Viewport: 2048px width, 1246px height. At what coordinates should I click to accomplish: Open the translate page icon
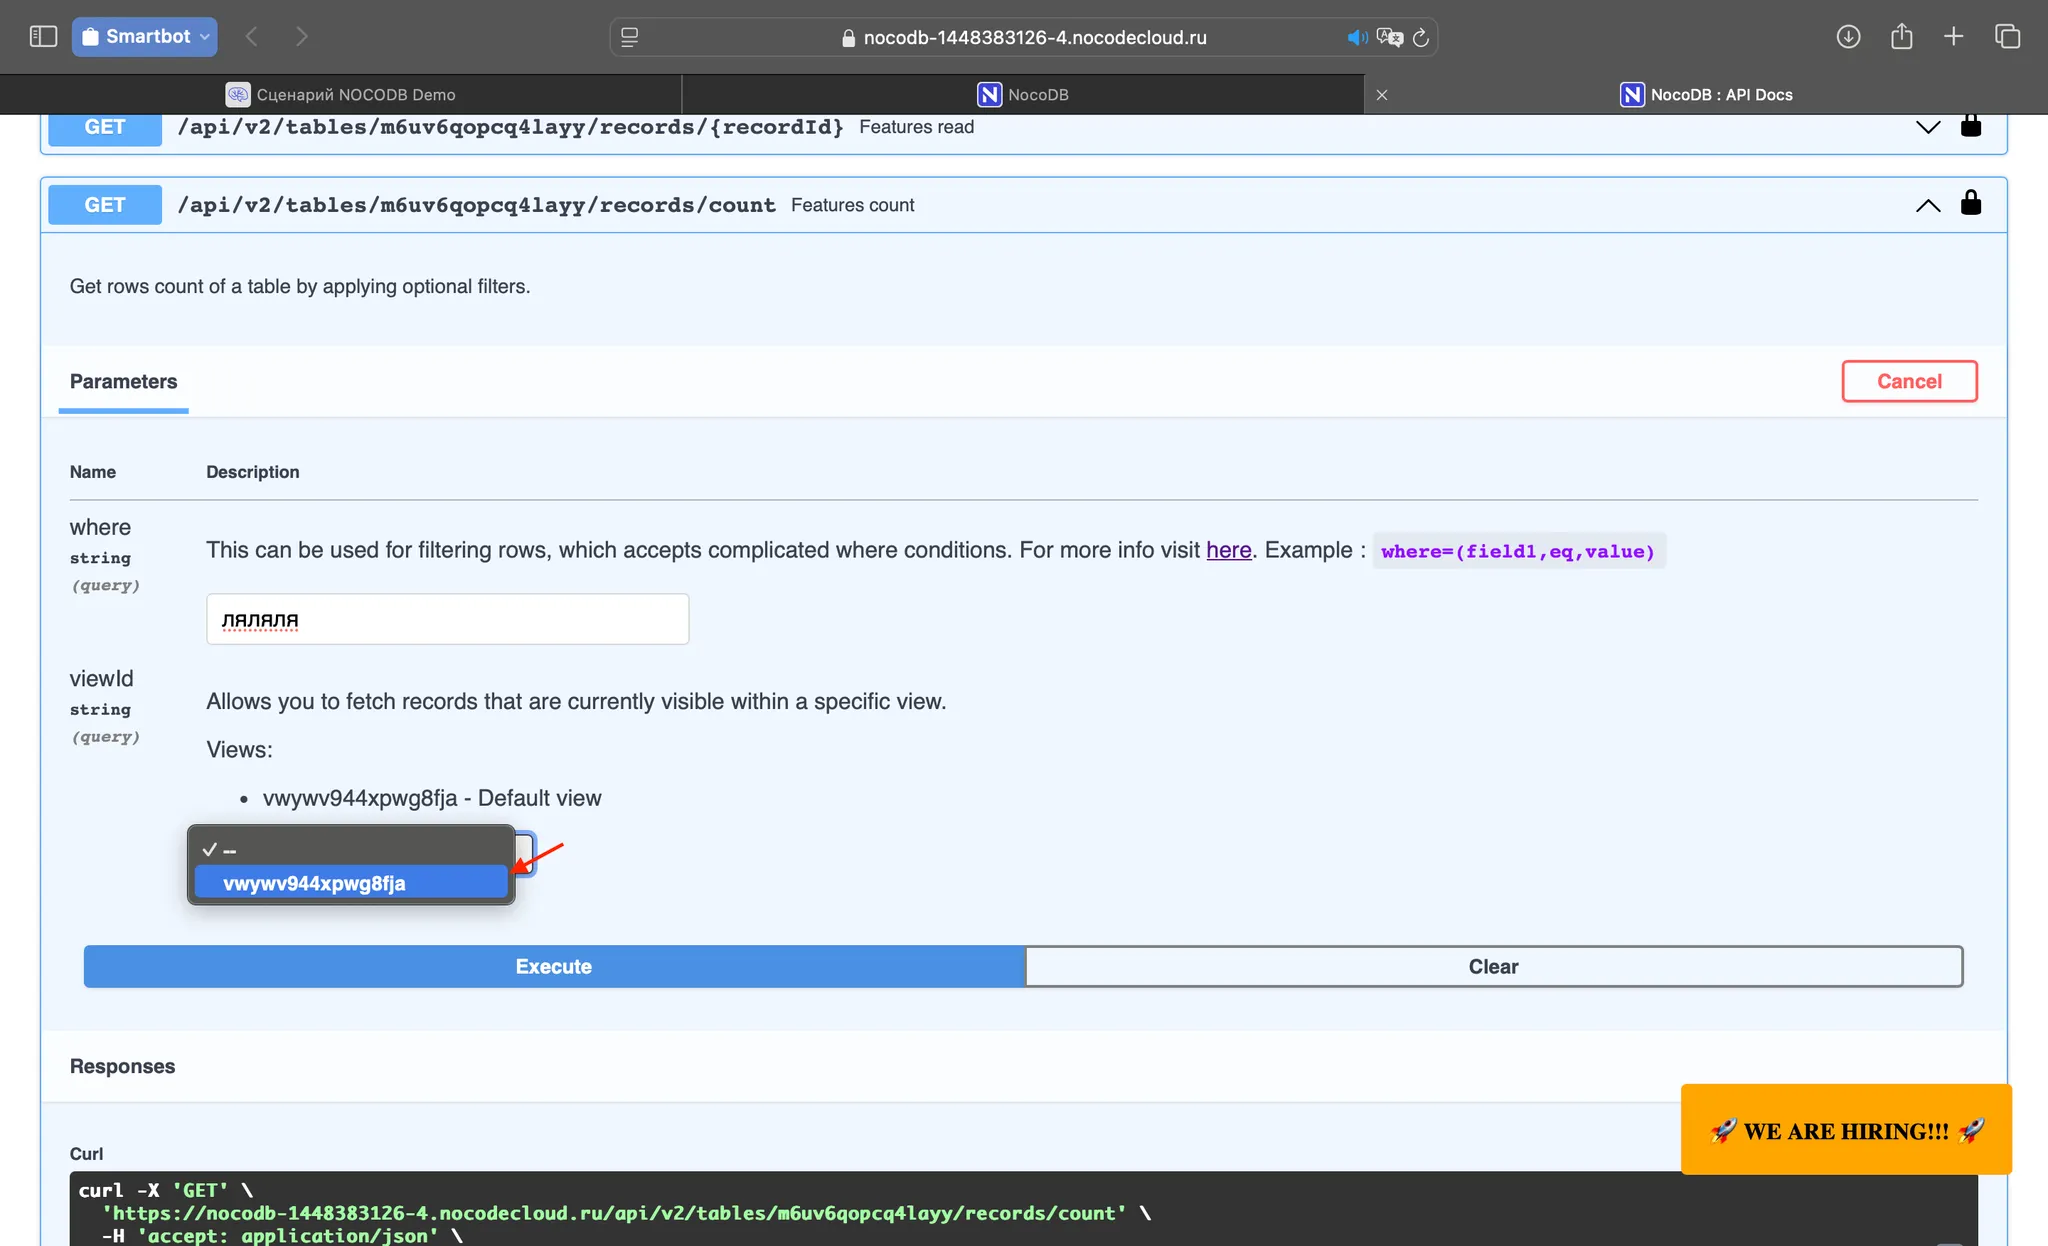(1389, 38)
